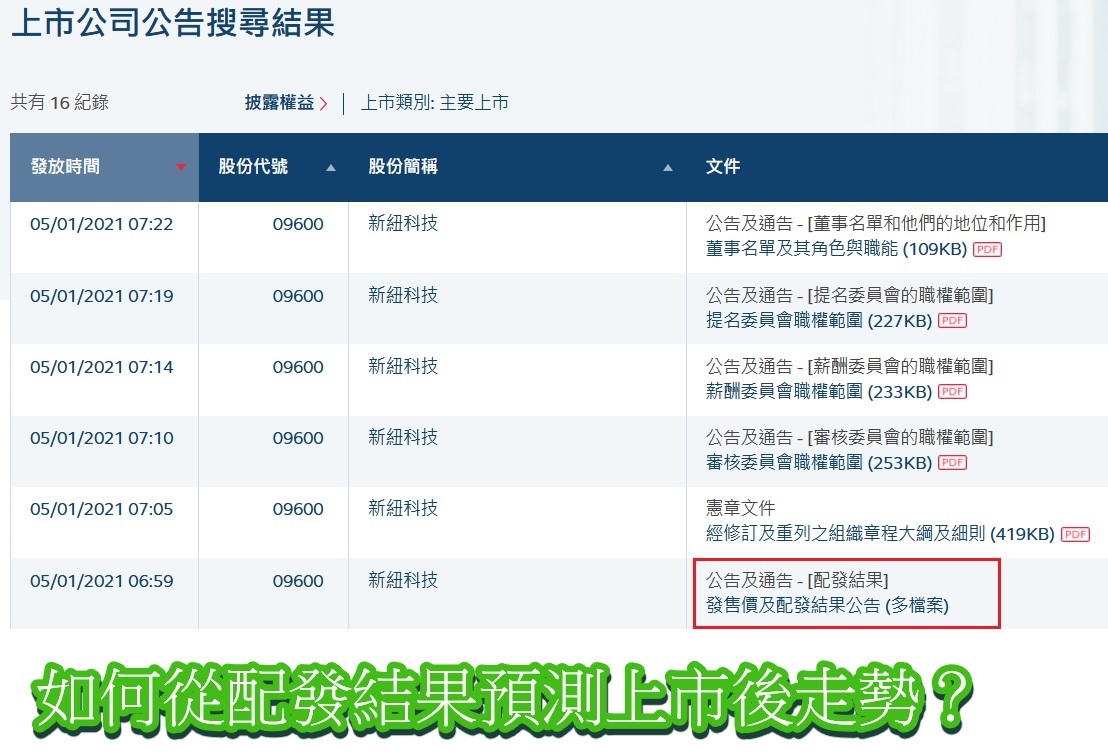Open 薪酬委員會職權範圍 (233KB) document link
Screen dimensions: 1108x754
click(819, 391)
